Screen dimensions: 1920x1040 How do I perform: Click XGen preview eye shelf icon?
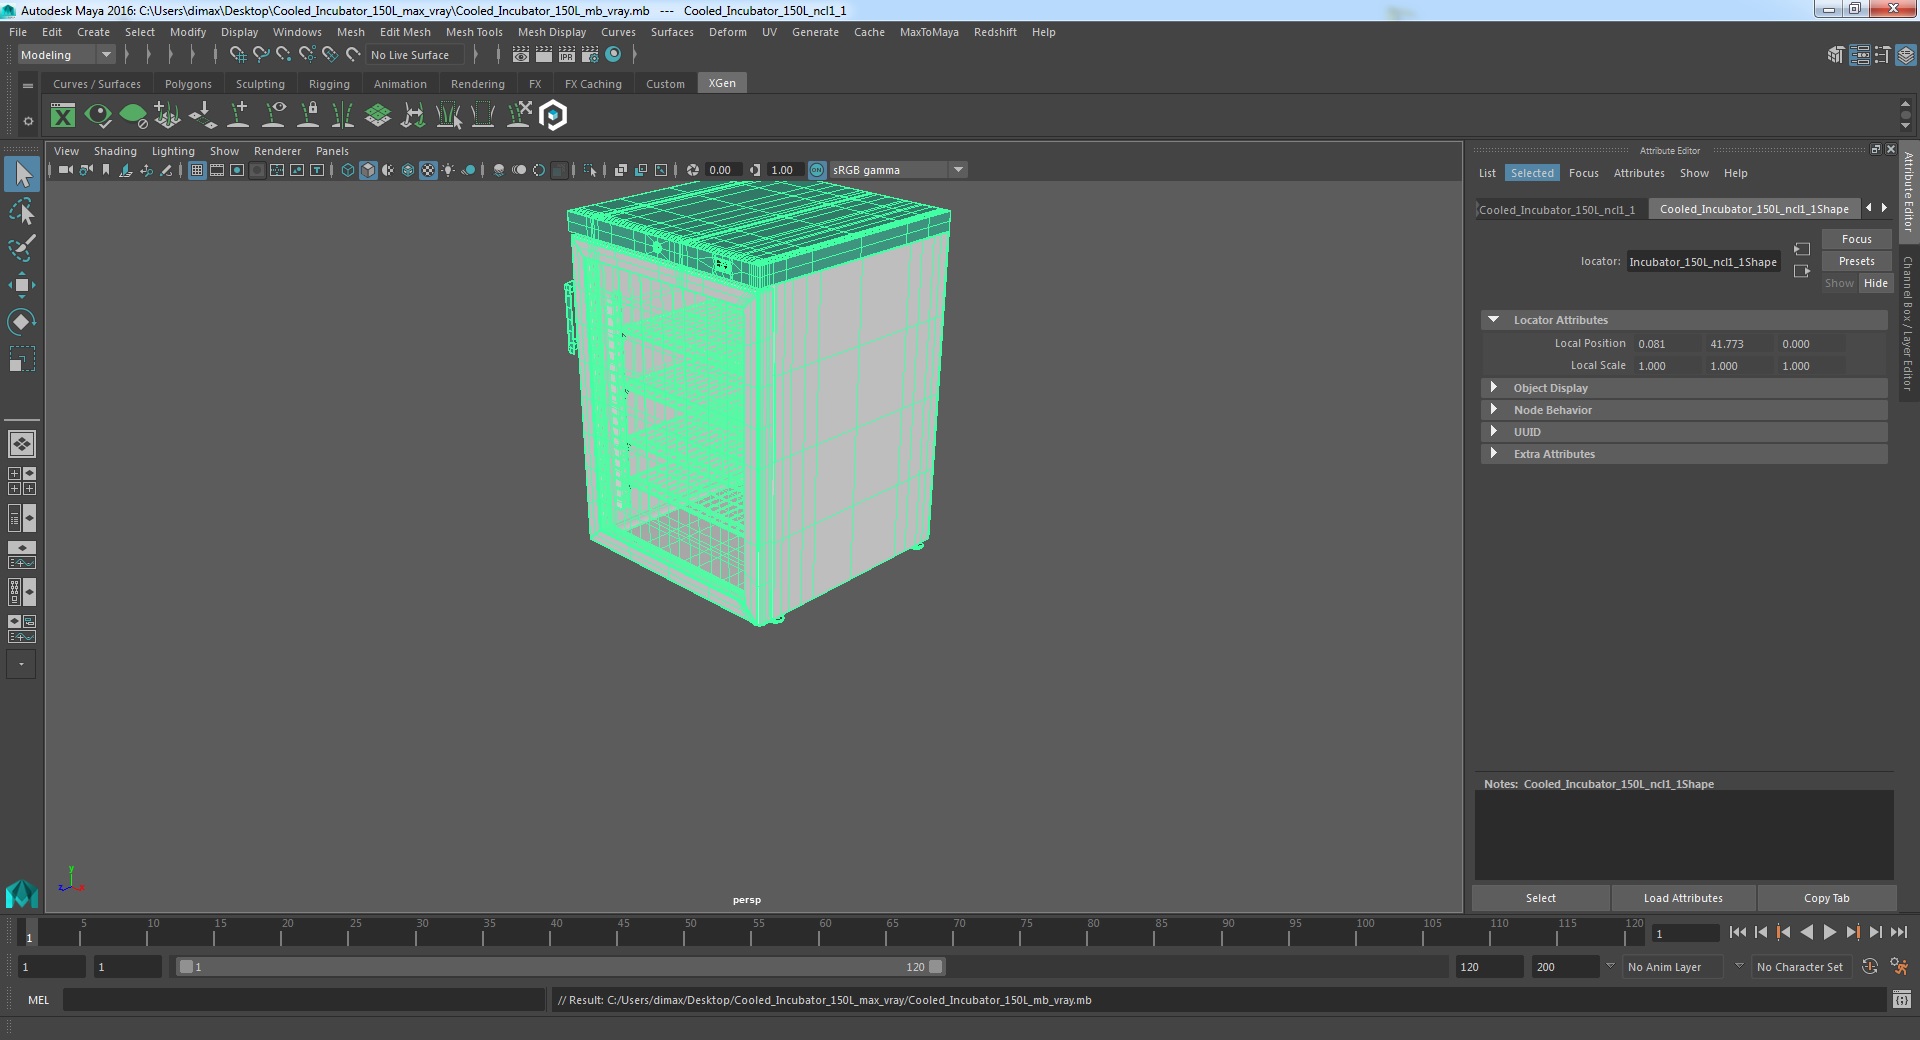point(98,116)
